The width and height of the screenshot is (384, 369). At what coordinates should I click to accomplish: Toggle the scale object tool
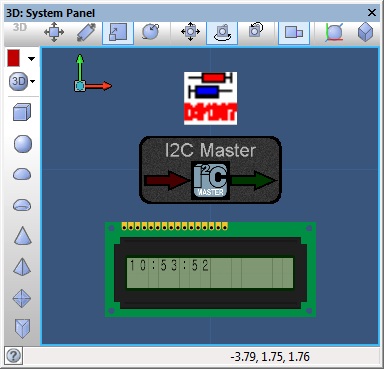[x=118, y=32]
